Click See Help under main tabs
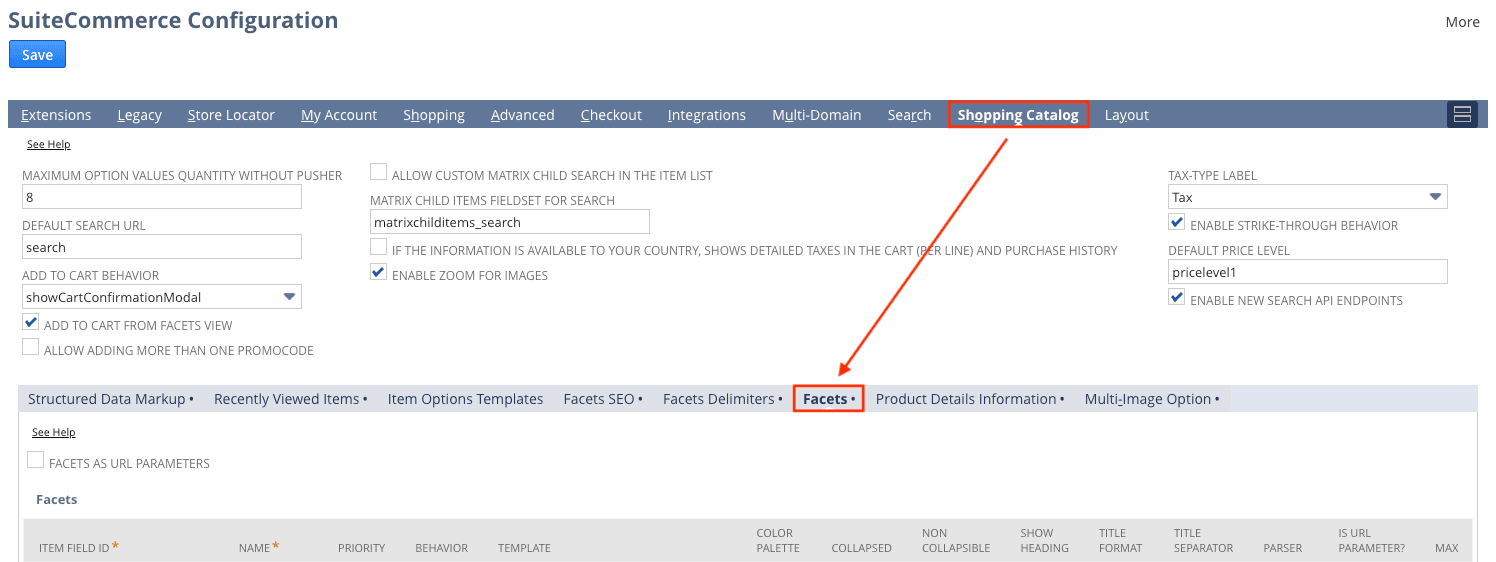This screenshot has height=562, width=1496. 48,145
